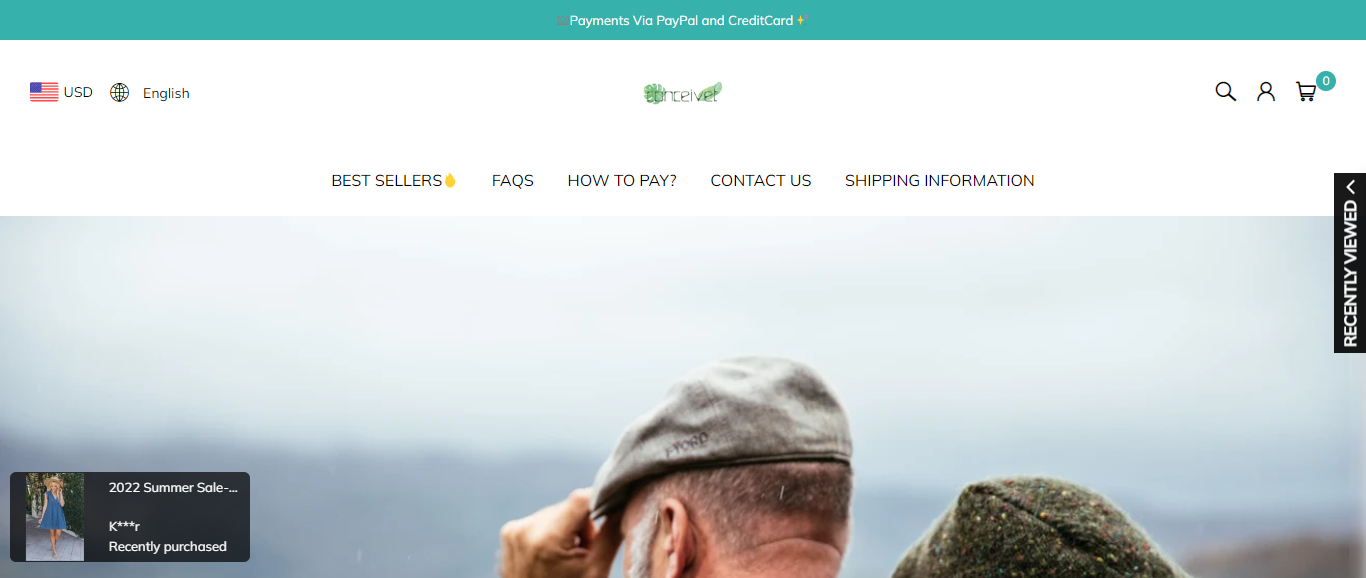Click the green leaf store logo
The height and width of the screenshot is (578, 1366).
click(x=683, y=93)
